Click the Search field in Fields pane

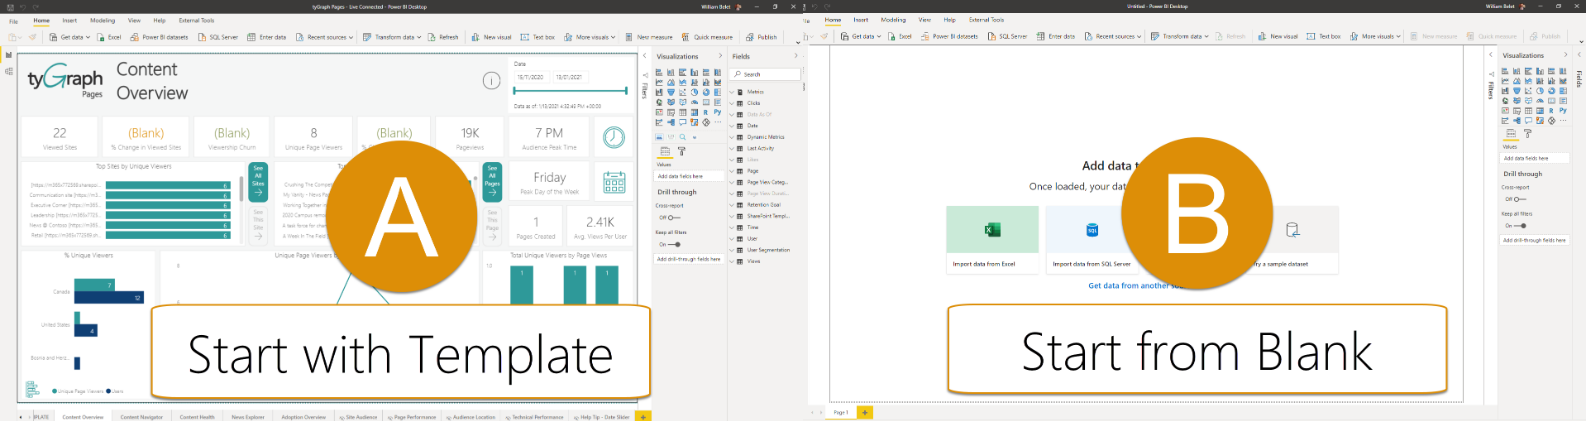[766, 74]
